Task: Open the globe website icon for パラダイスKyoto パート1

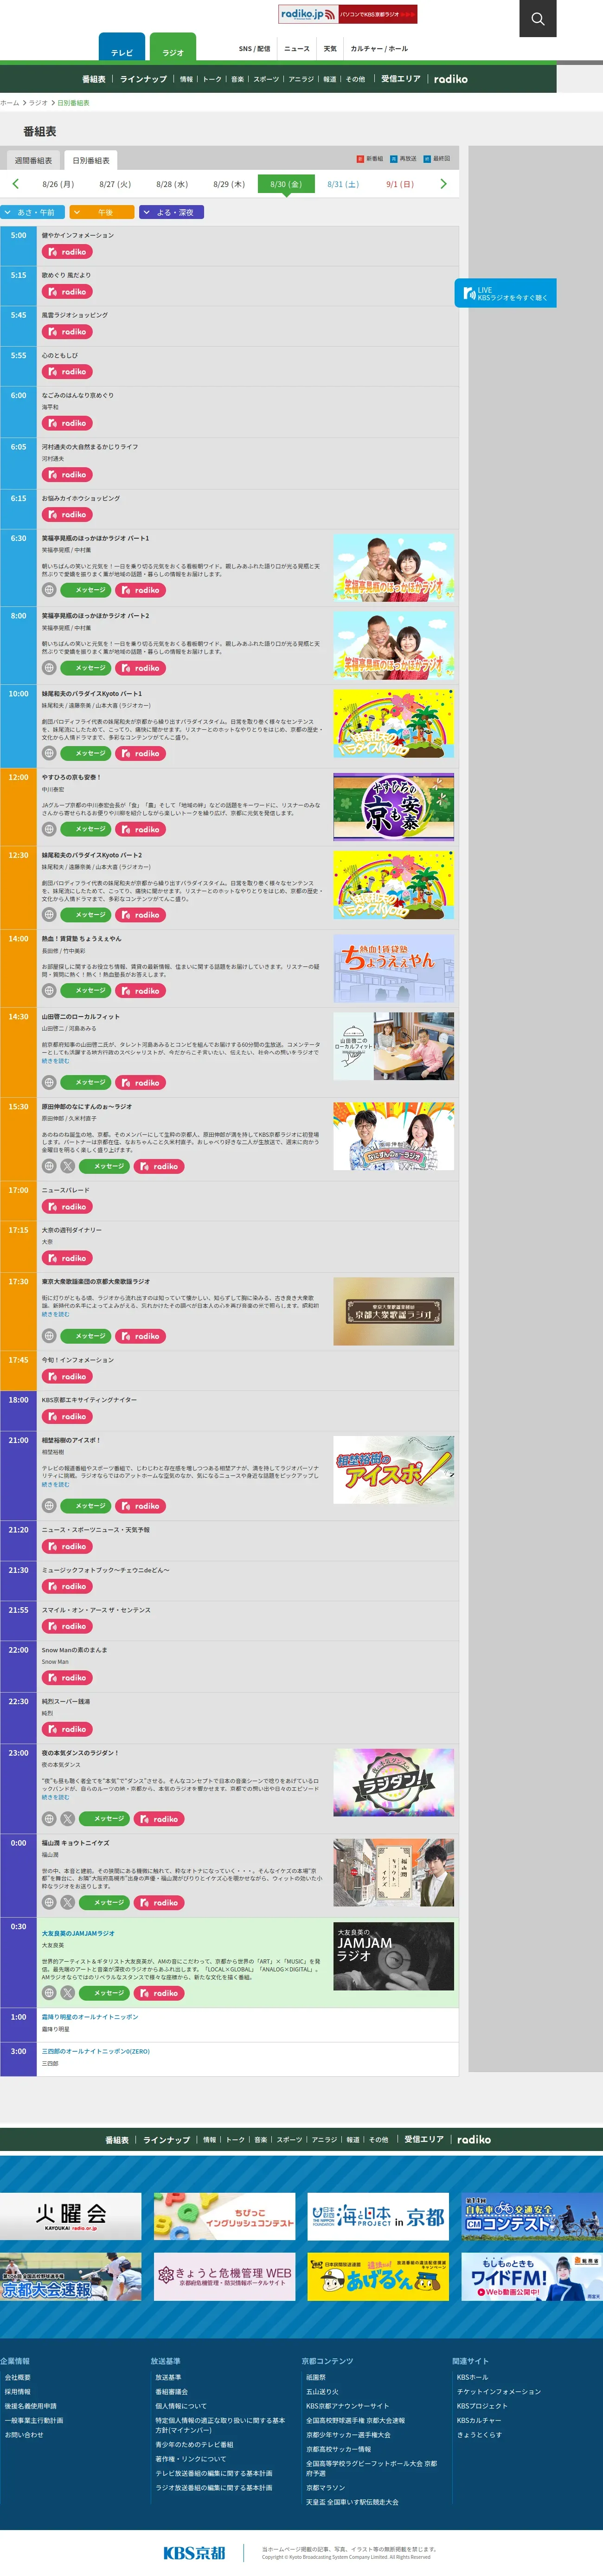Action: coord(49,754)
